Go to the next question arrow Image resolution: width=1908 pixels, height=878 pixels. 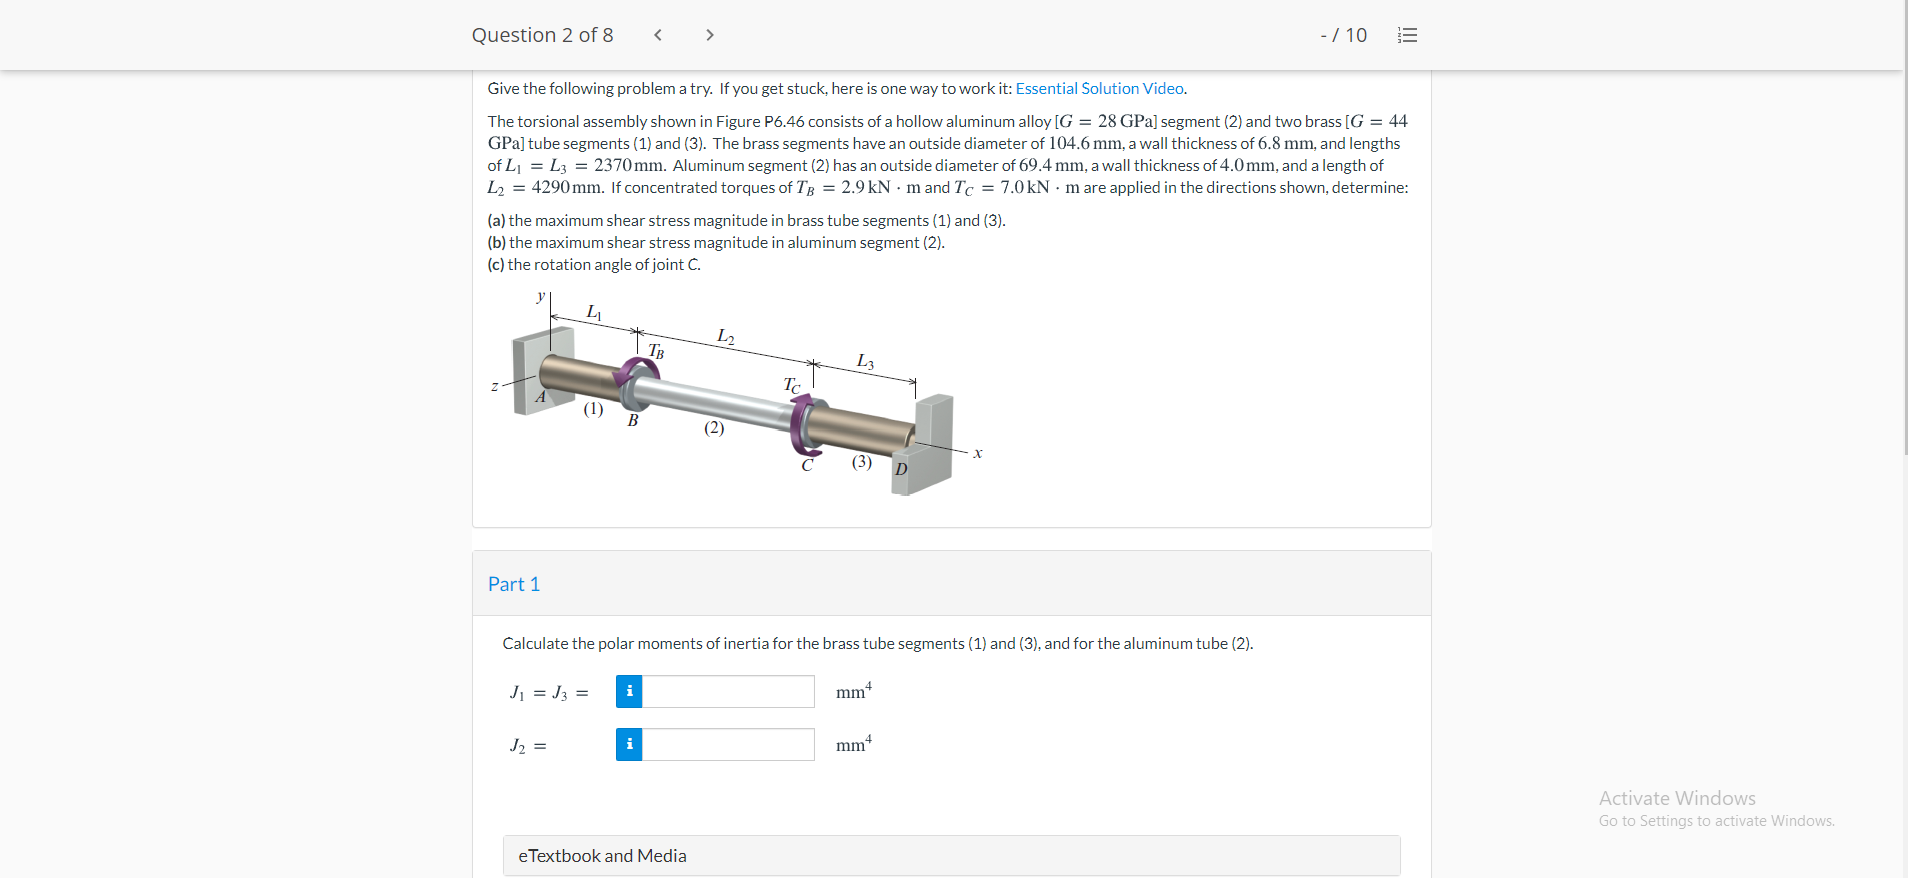click(710, 35)
